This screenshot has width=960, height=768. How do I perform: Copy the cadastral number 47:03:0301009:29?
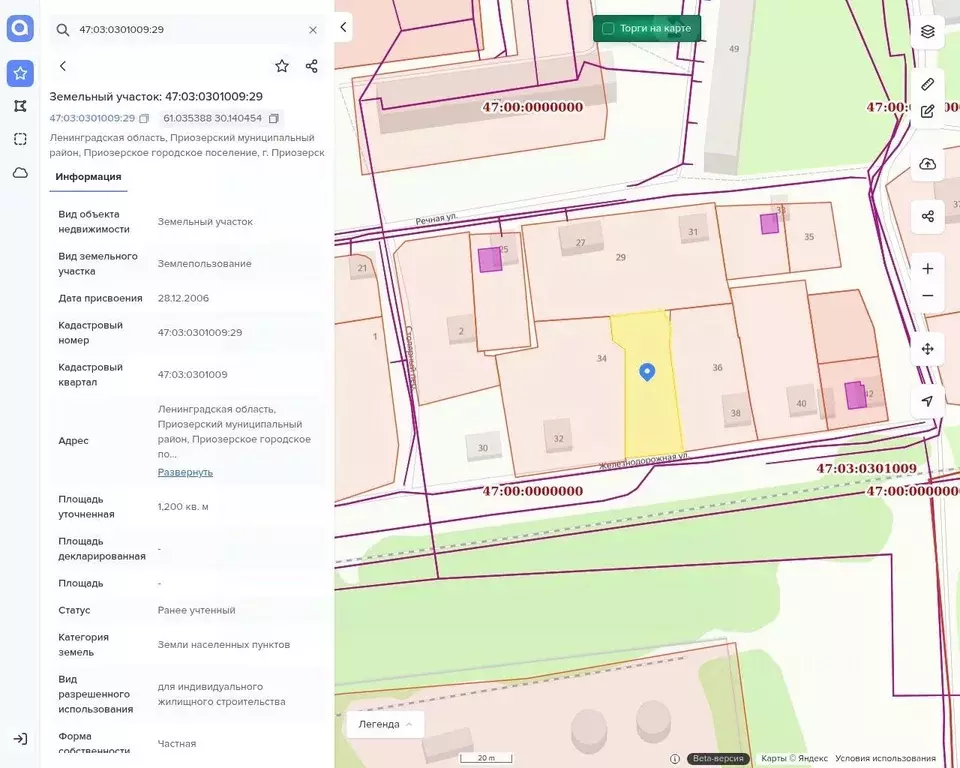(144, 118)
